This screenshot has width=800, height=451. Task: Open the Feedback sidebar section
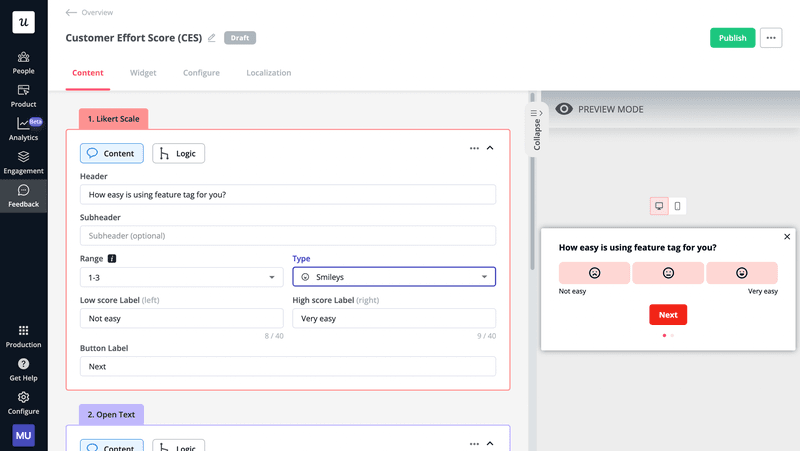pos(23,196)
